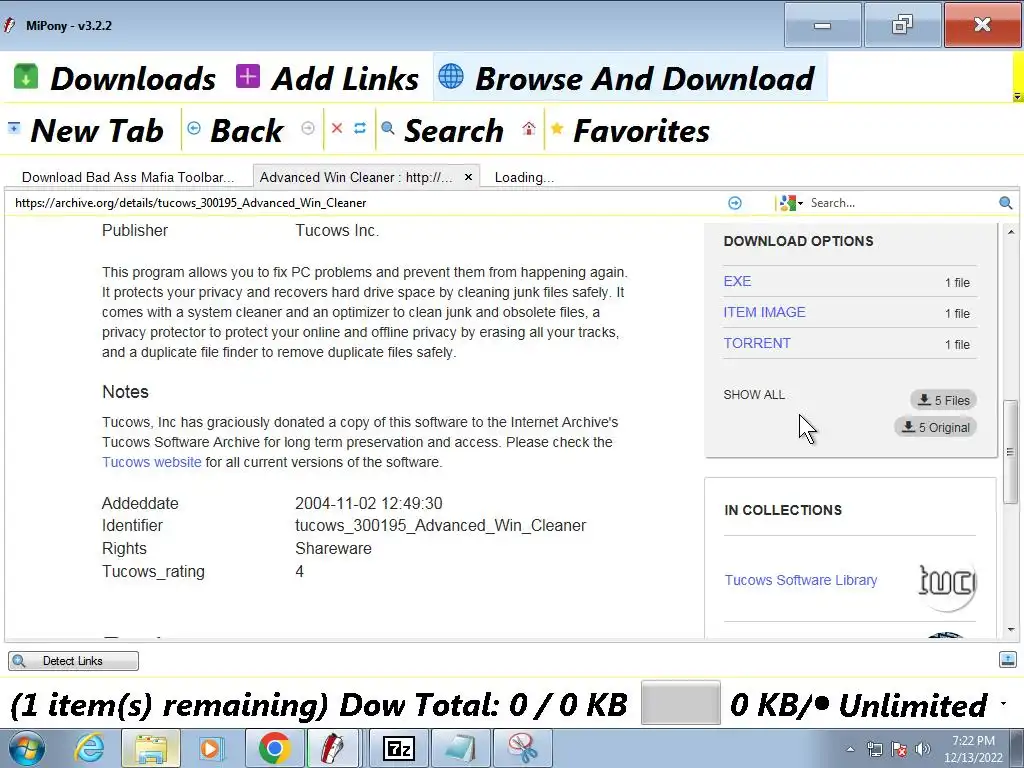Open the Tucows website link
The width and height of the screenshot is (1024, 768).
152,462
